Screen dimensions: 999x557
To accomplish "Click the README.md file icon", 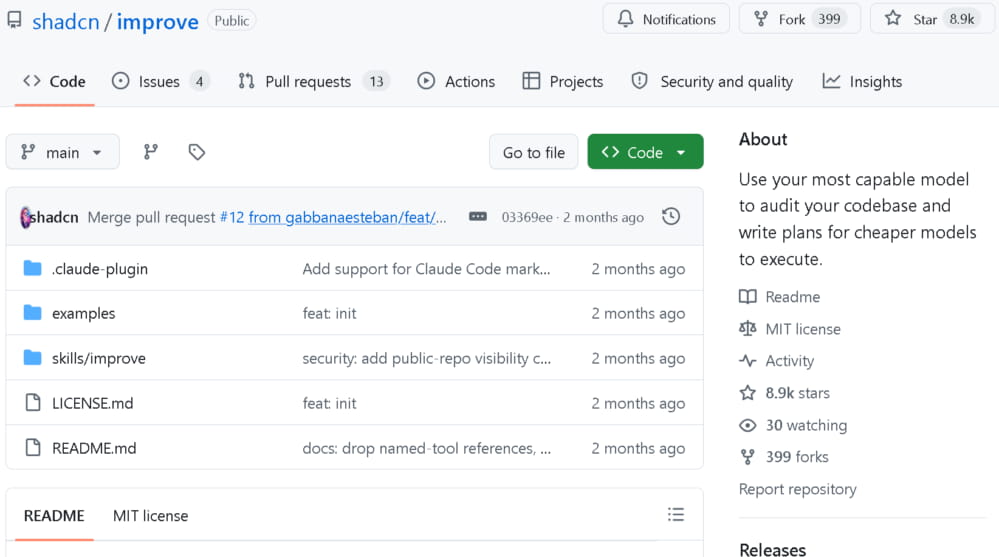I will point(32,447).
